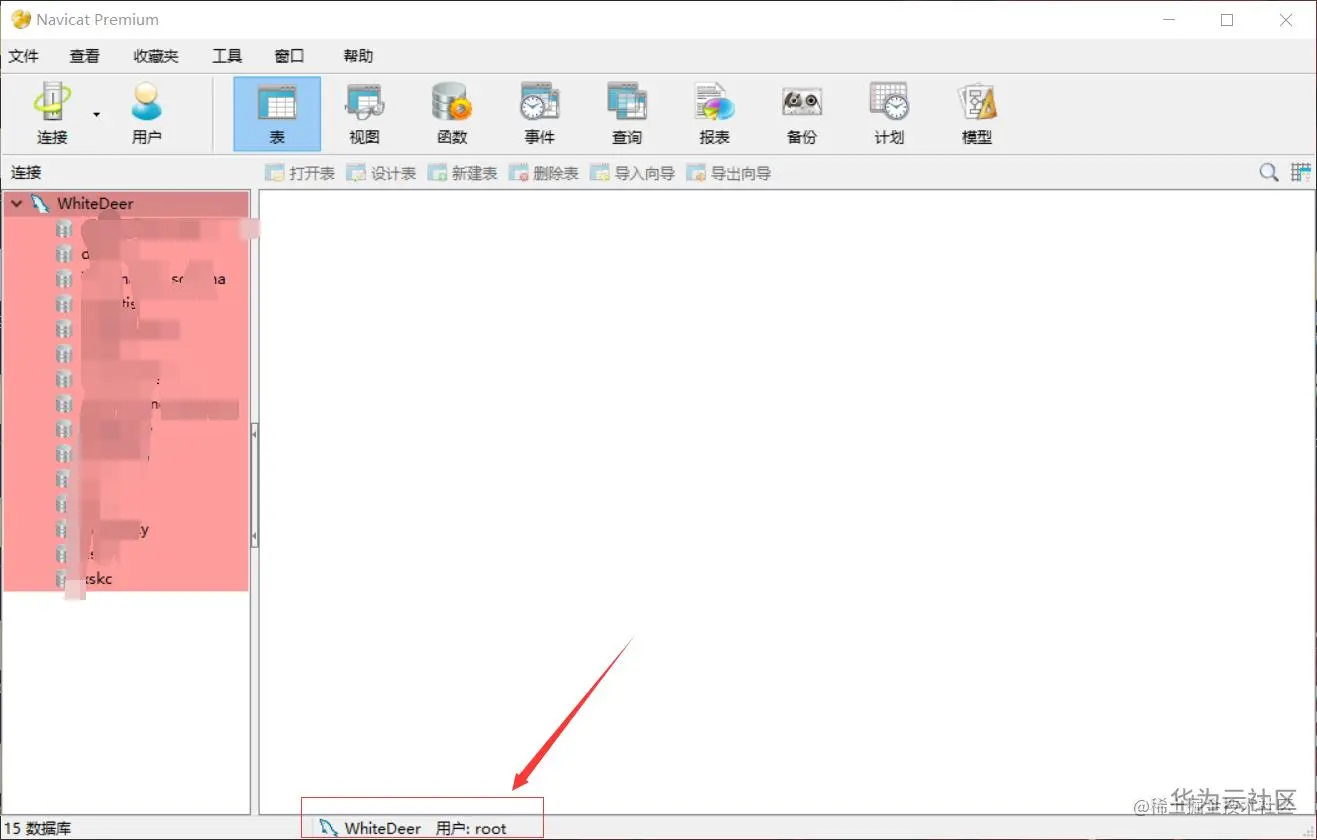Open the 收藏夹 favorites menu
This screenshot has width=1317, height=840.
156,56
